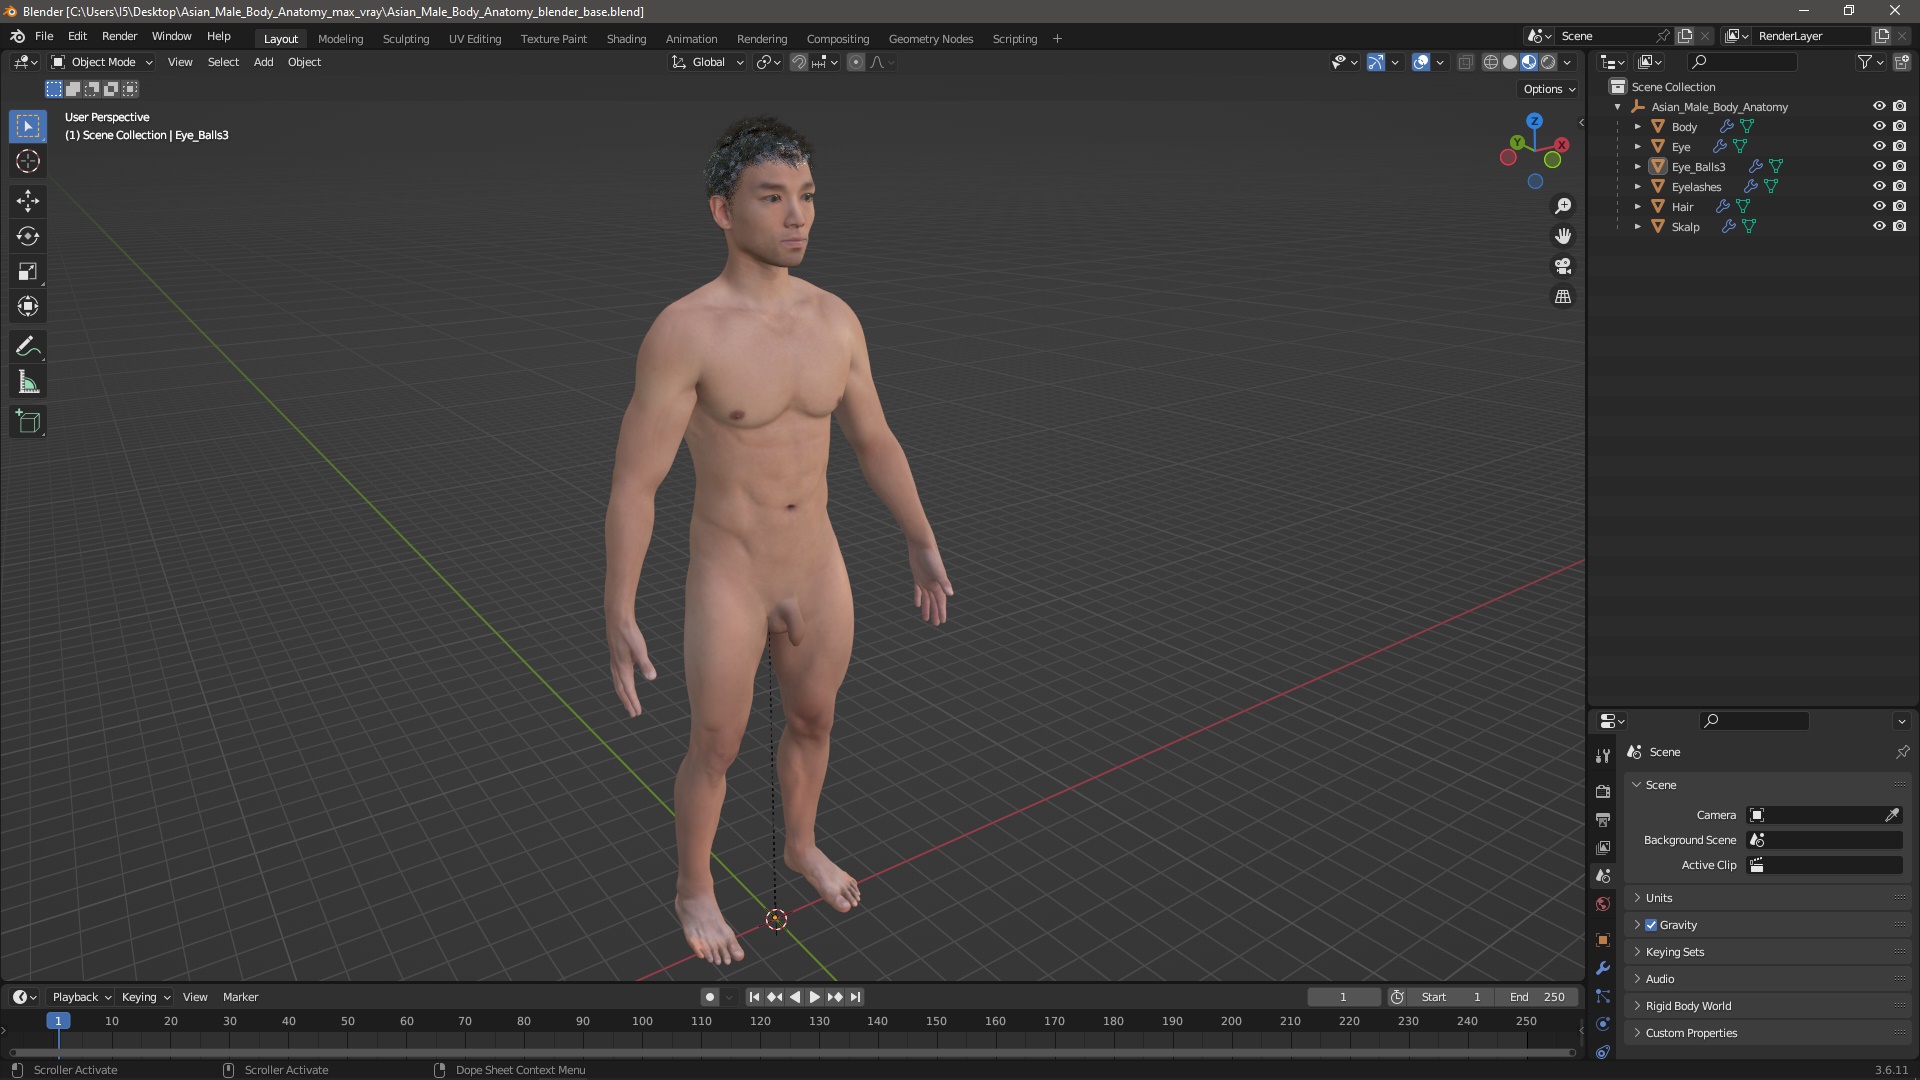Click the current frame number field

[x=1343, y=997]
